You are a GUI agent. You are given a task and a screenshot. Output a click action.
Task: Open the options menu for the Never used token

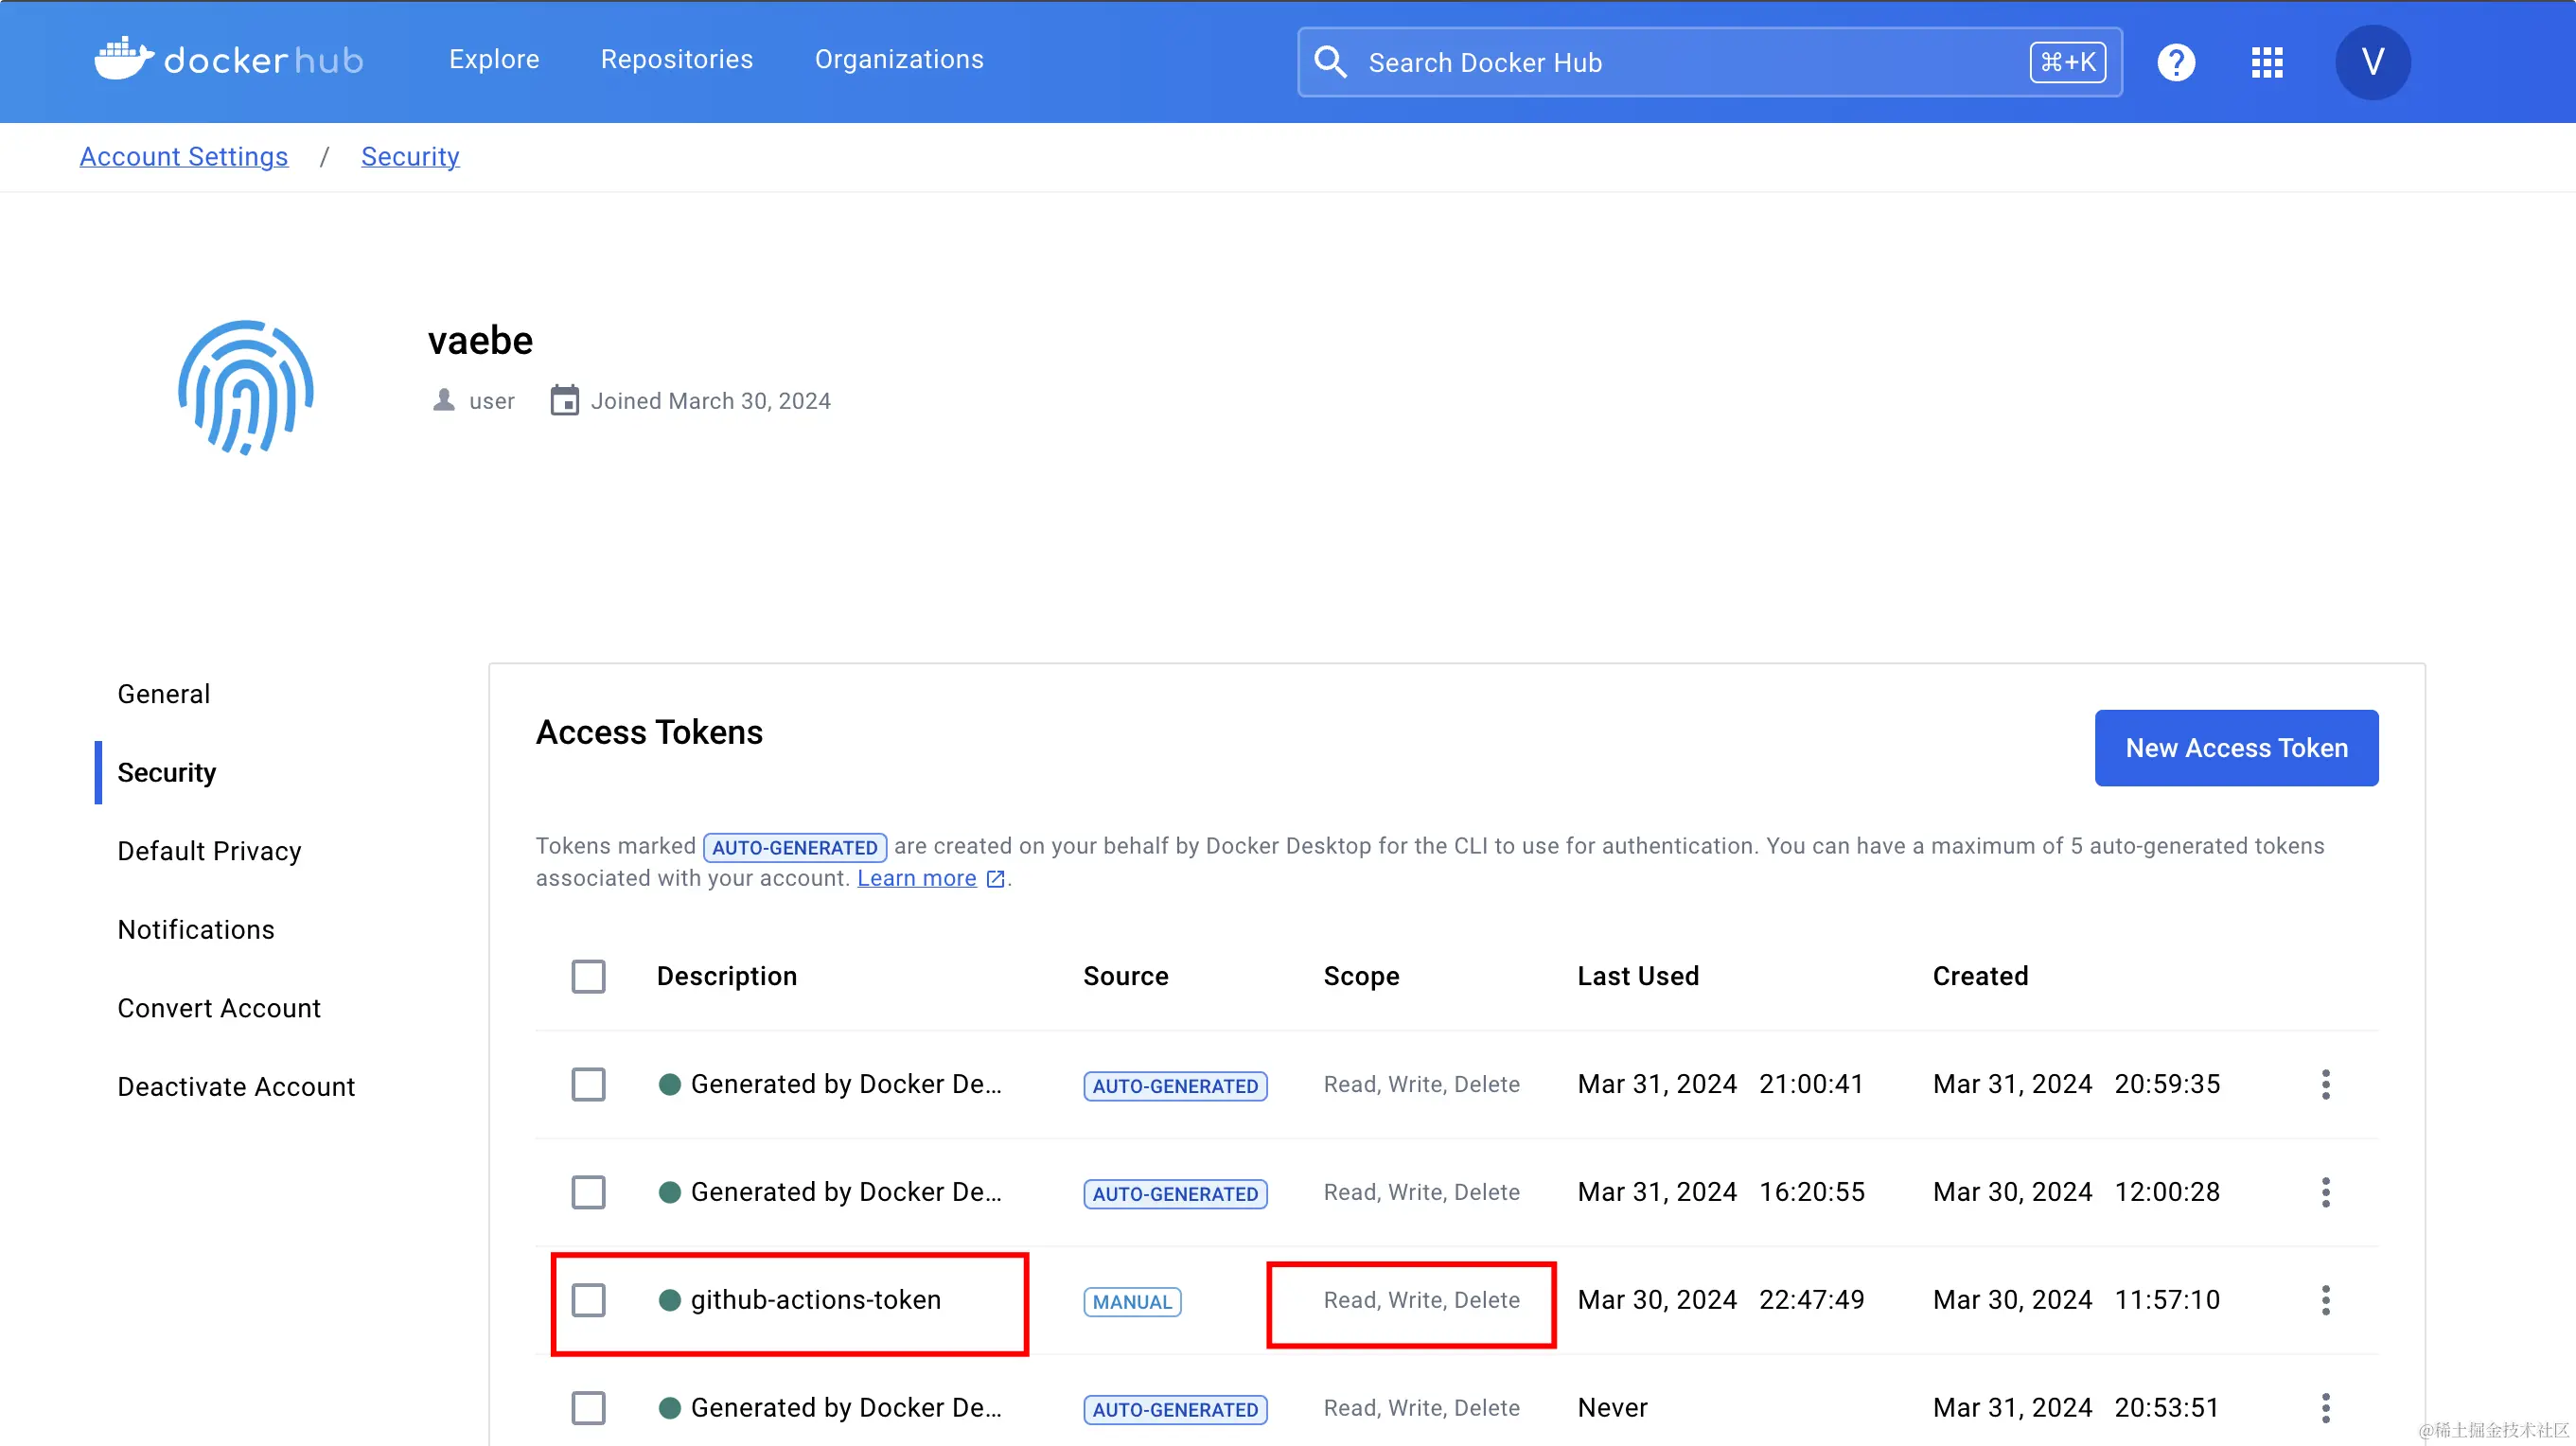[x=2325, y=1408]
